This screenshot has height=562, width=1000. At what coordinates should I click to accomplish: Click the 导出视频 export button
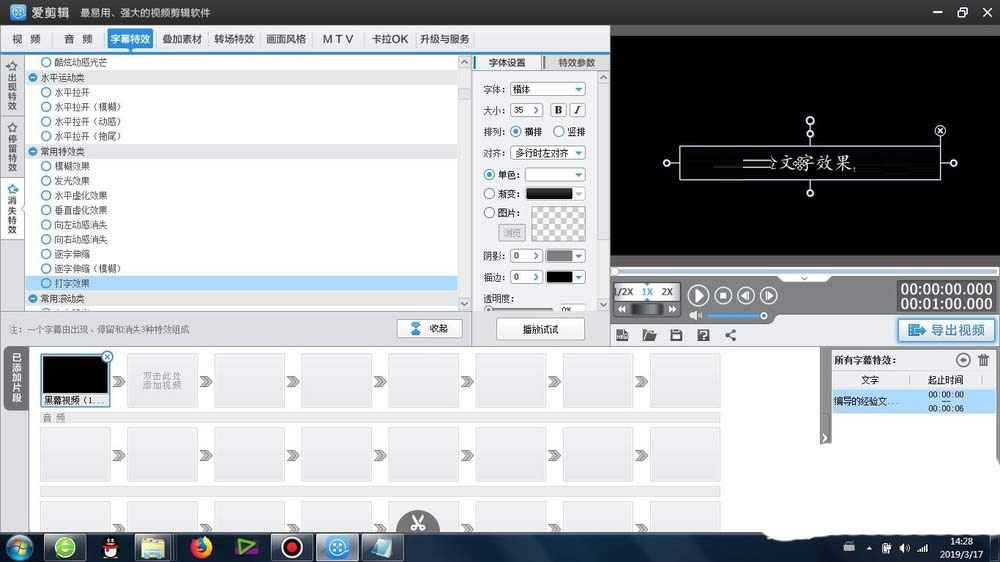(946, 330)
